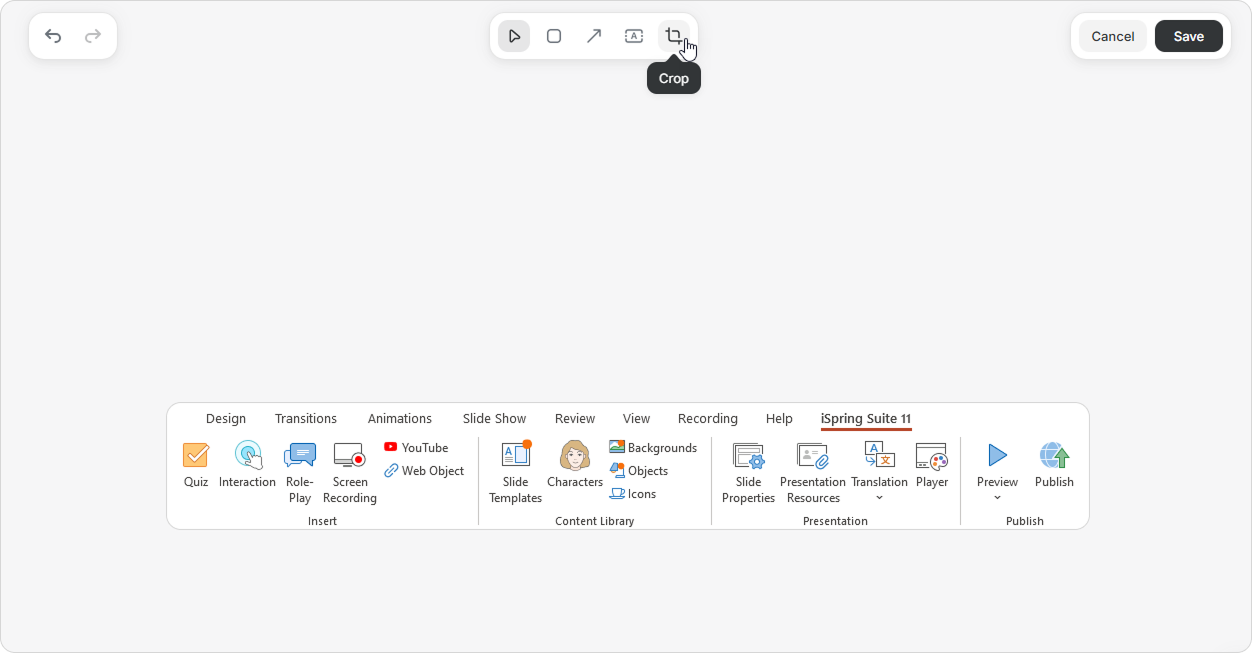The width and height of the screenshot is (1252, 653).
Task: Start a Screen Recording
Action: pyautogui.click(x=350, y=473)
